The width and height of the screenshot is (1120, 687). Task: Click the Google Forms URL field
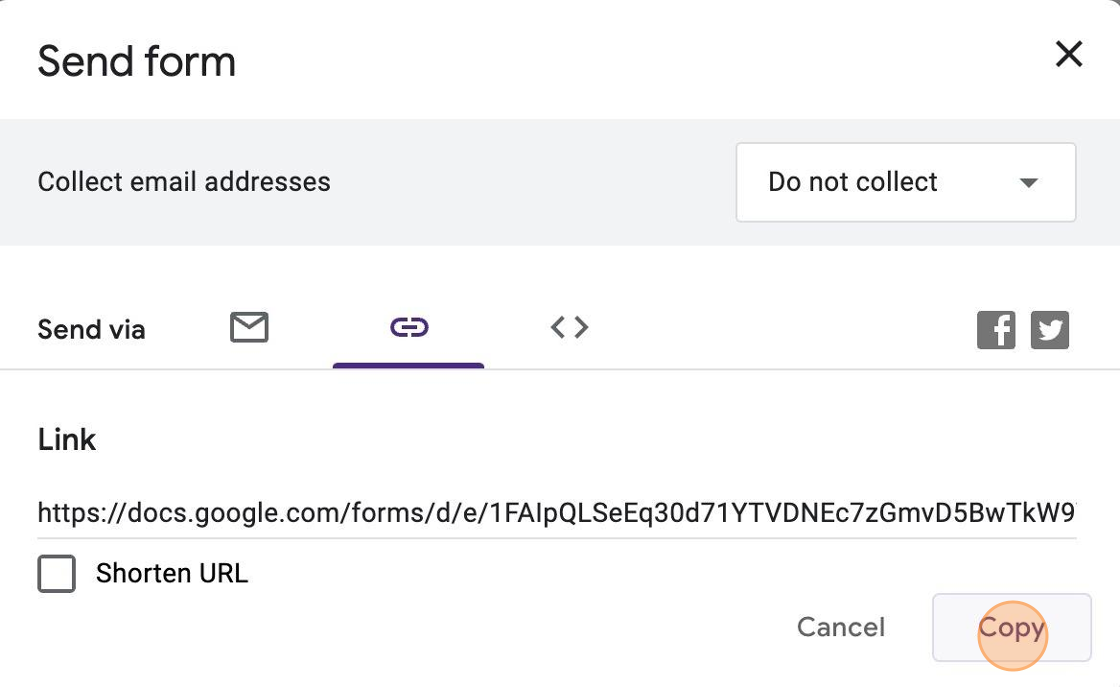(556, 514)
